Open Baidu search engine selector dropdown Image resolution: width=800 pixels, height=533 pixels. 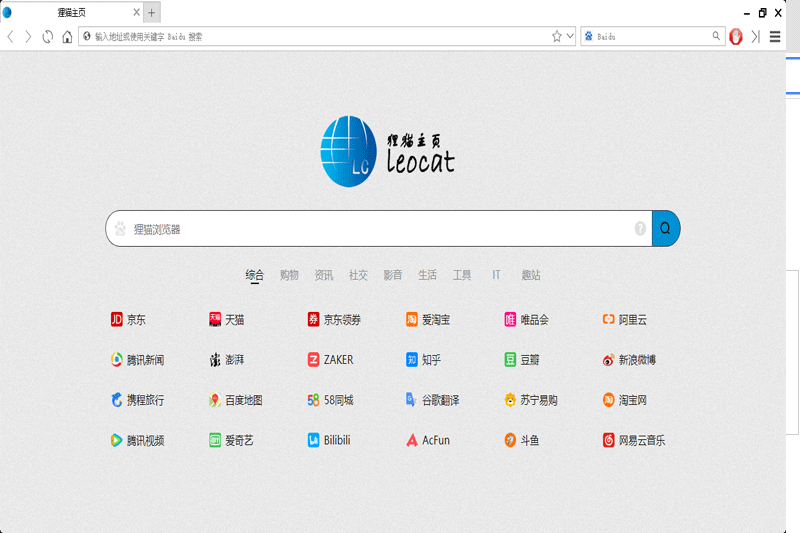tap(587, 36)
